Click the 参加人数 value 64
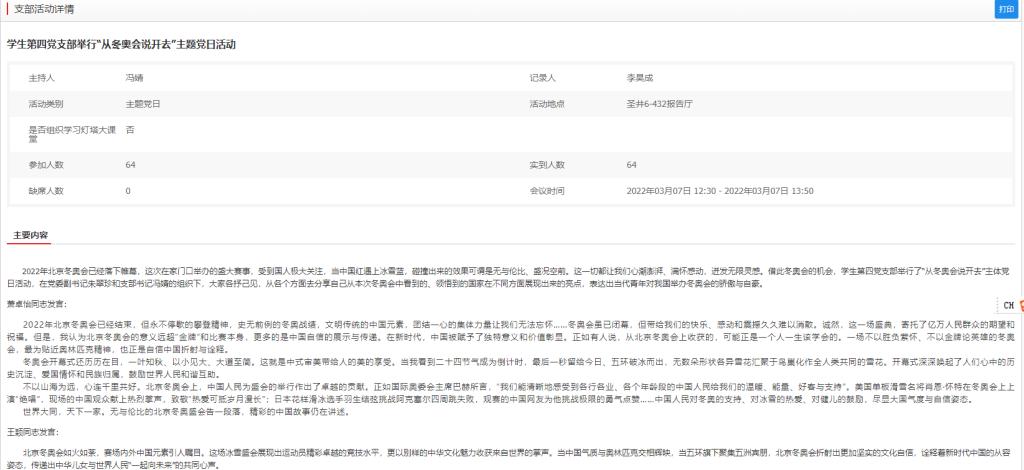The height and width of the screenshot is (470, 1024). tap(131, 164)
